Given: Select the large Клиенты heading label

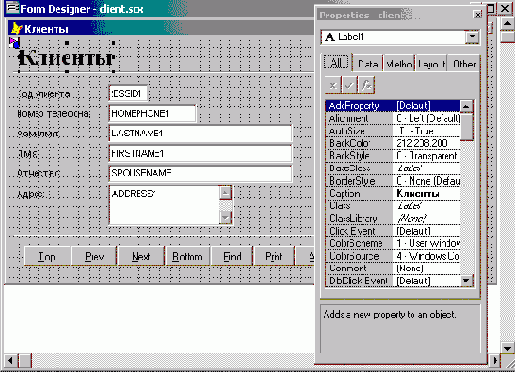Looking at the screenshot, I should click(67, 57).
